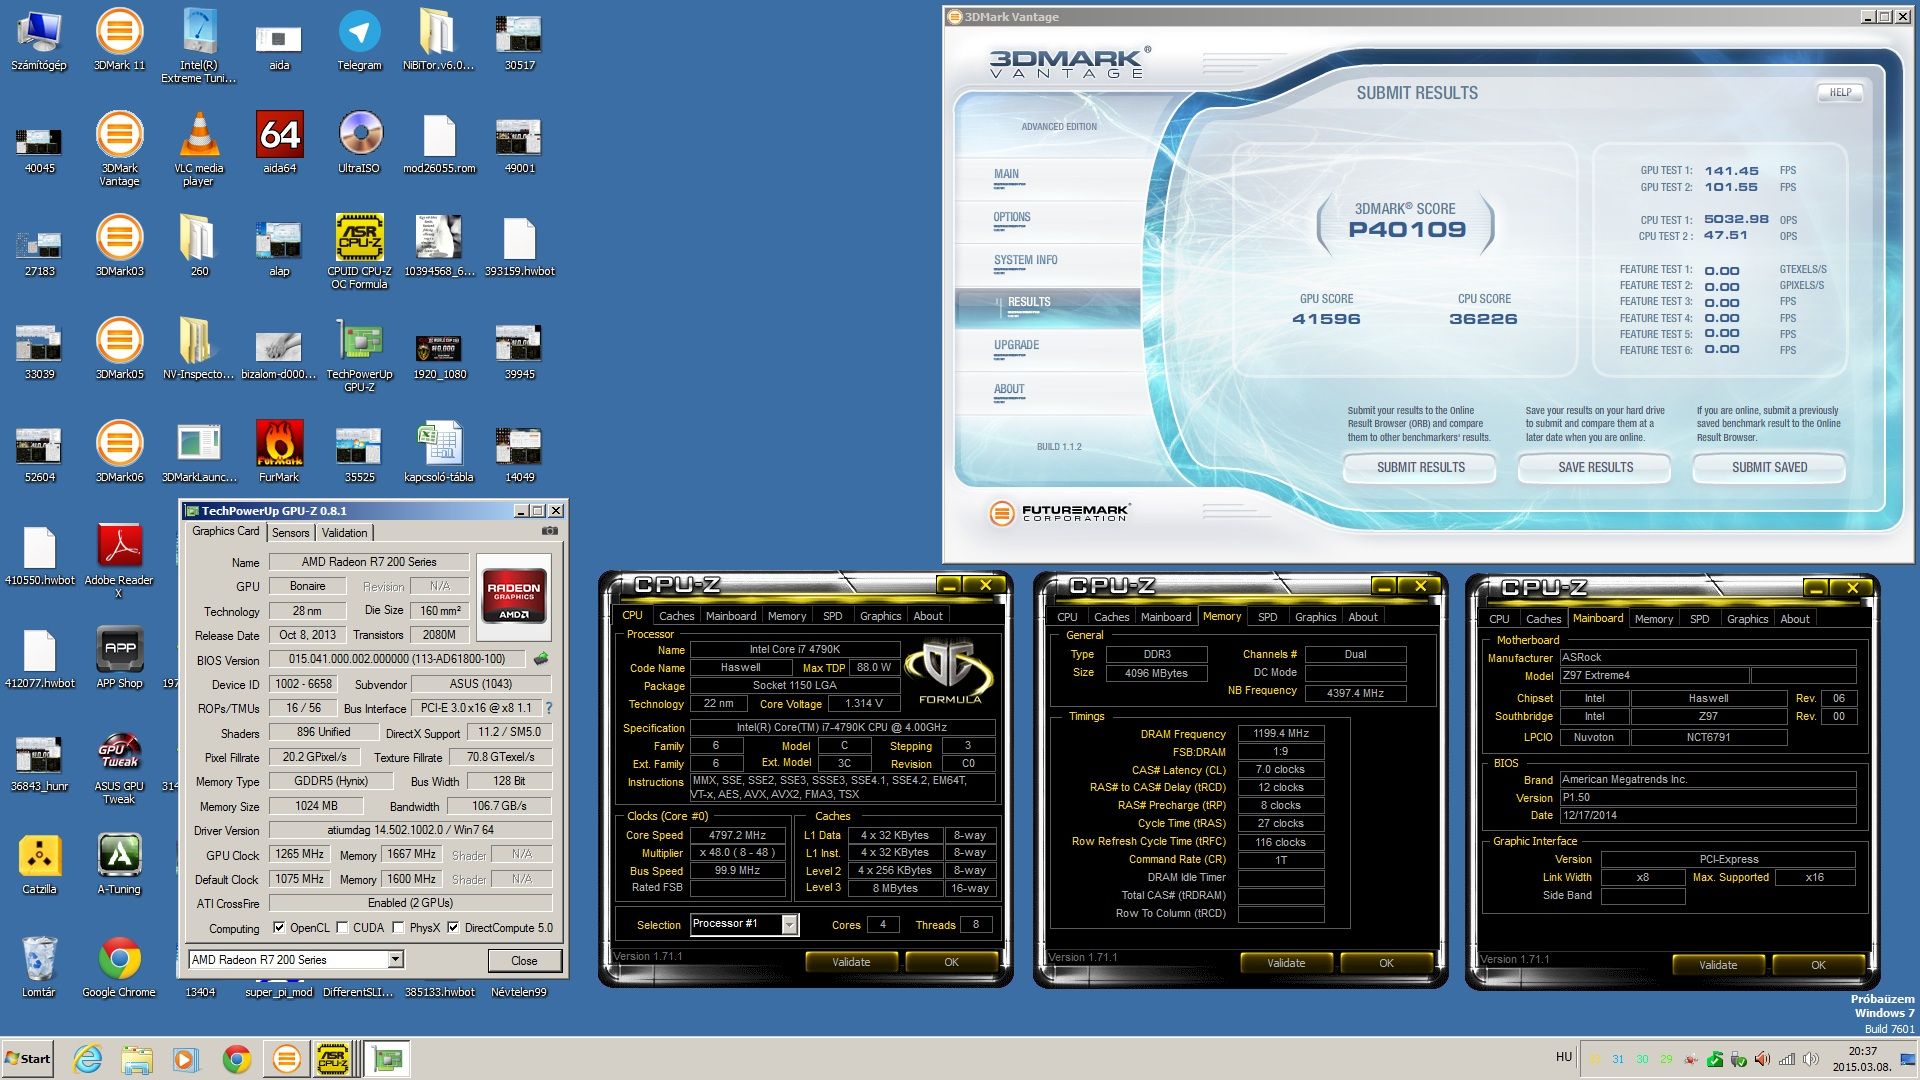The width and height of the screenshot is (1920, 1080).
Task: Click the SUBMIT SAVED button
Action: click(x=1769, y=467)
